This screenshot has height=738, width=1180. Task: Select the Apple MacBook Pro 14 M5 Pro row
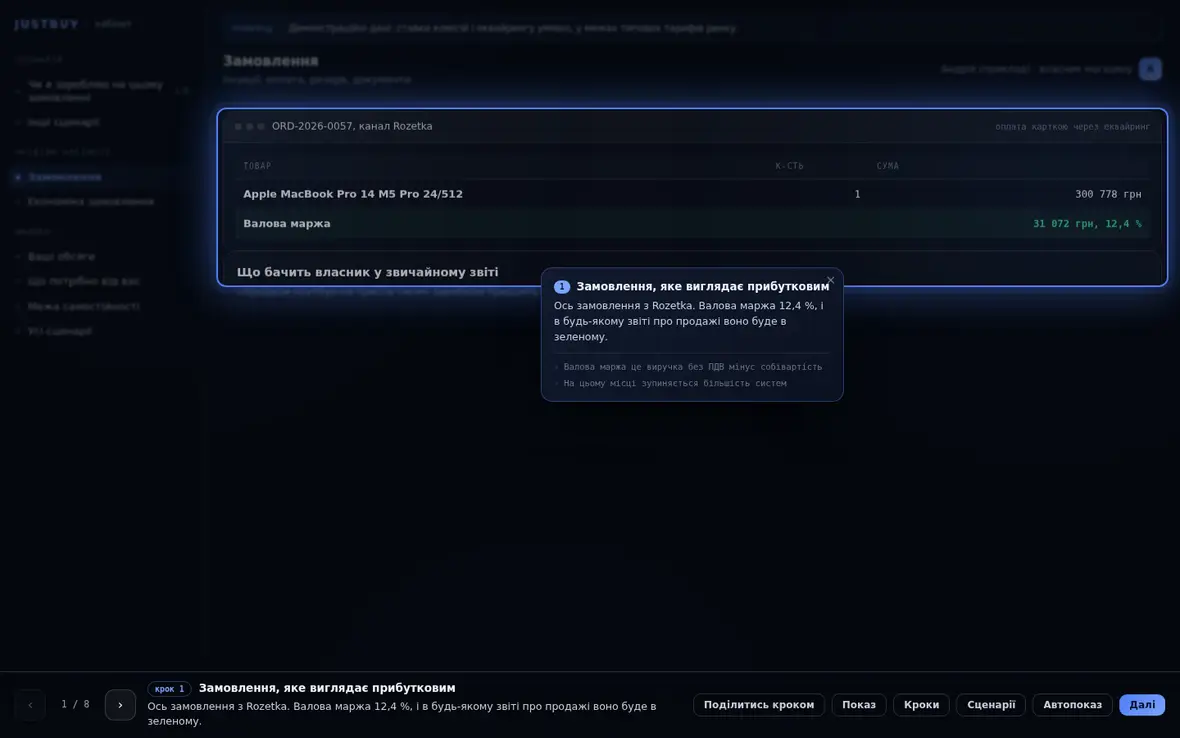tap(692, 194)
